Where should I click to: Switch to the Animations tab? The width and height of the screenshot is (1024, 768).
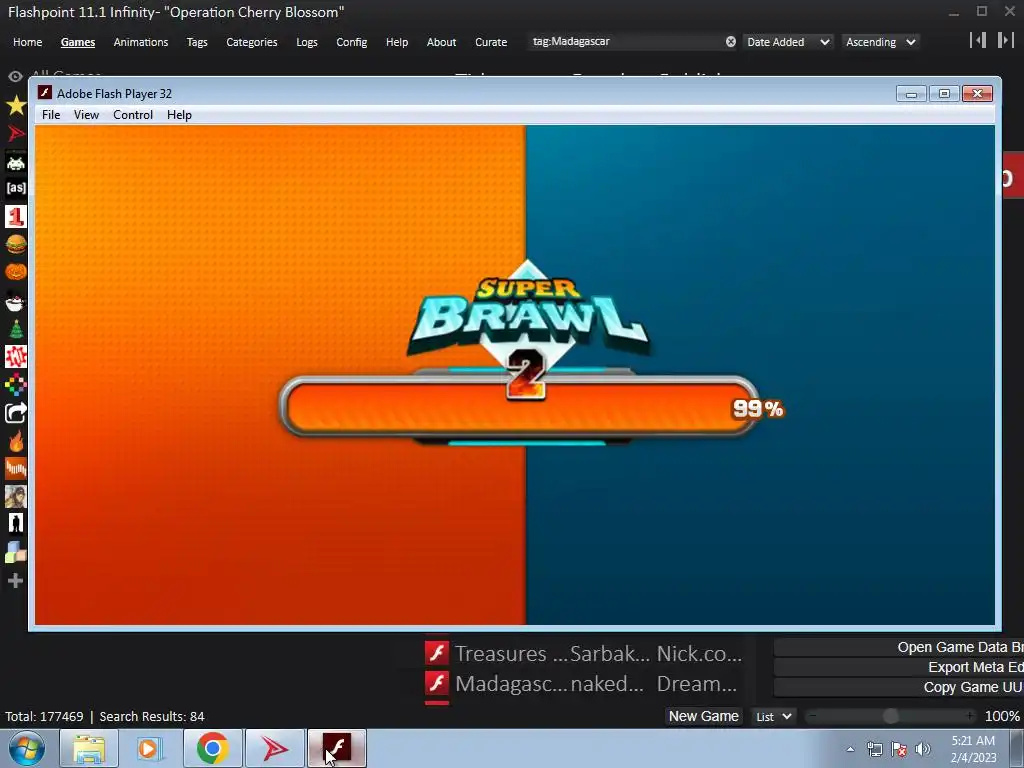(140, 42)
